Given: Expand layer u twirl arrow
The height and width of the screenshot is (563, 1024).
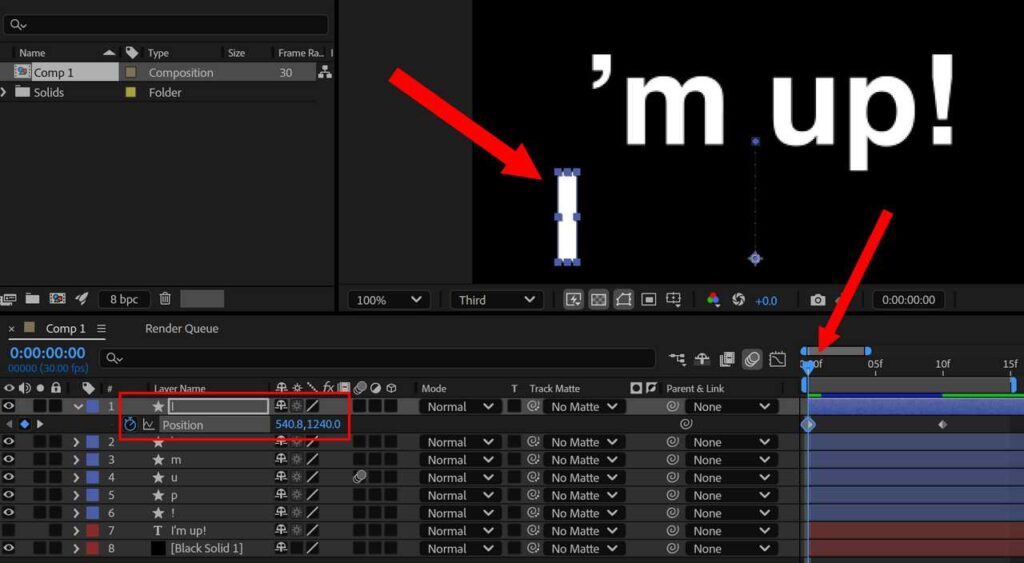Looking at the screenshot, I should 76,477.
